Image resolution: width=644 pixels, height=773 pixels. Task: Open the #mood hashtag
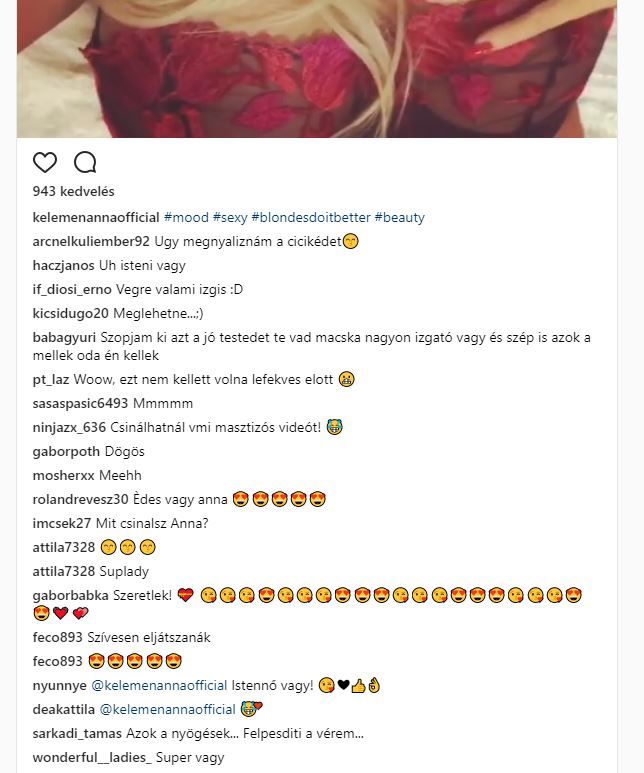point(186,217)
